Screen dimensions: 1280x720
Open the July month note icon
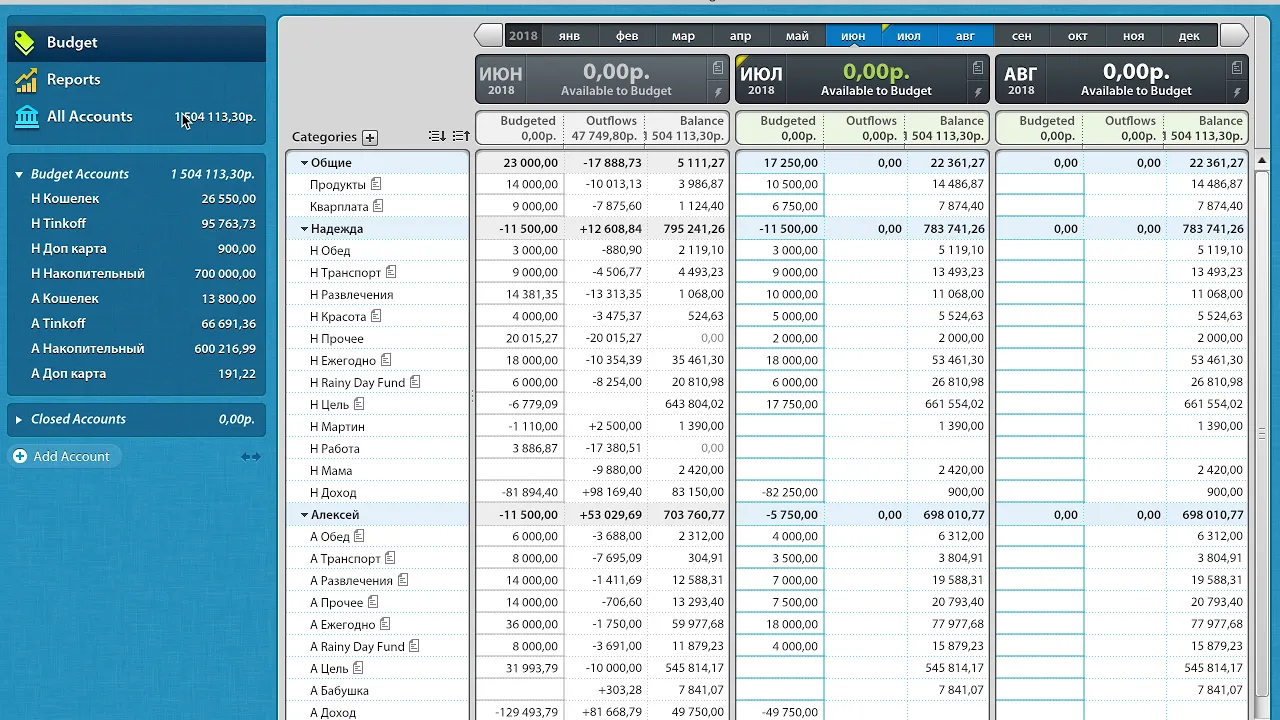978,68
